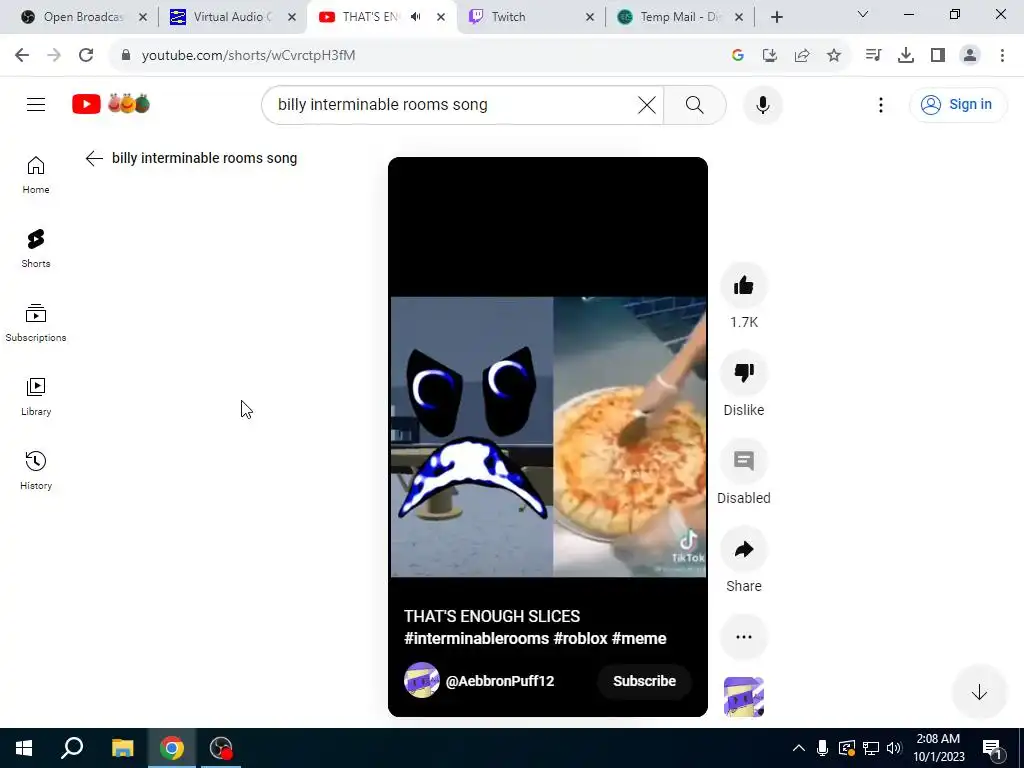
Task: Close the Twitch tab
Action: click(x=590, y=17)
